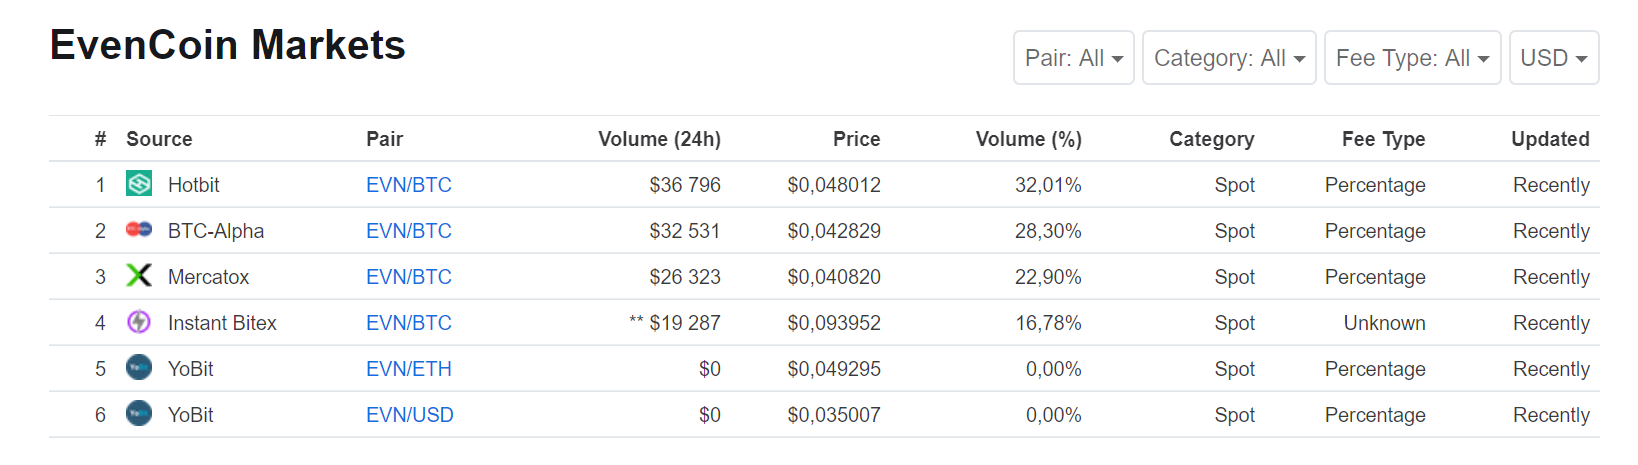Select YoBit name in EVN/ETH row
1638x465 pixels.
191,369
